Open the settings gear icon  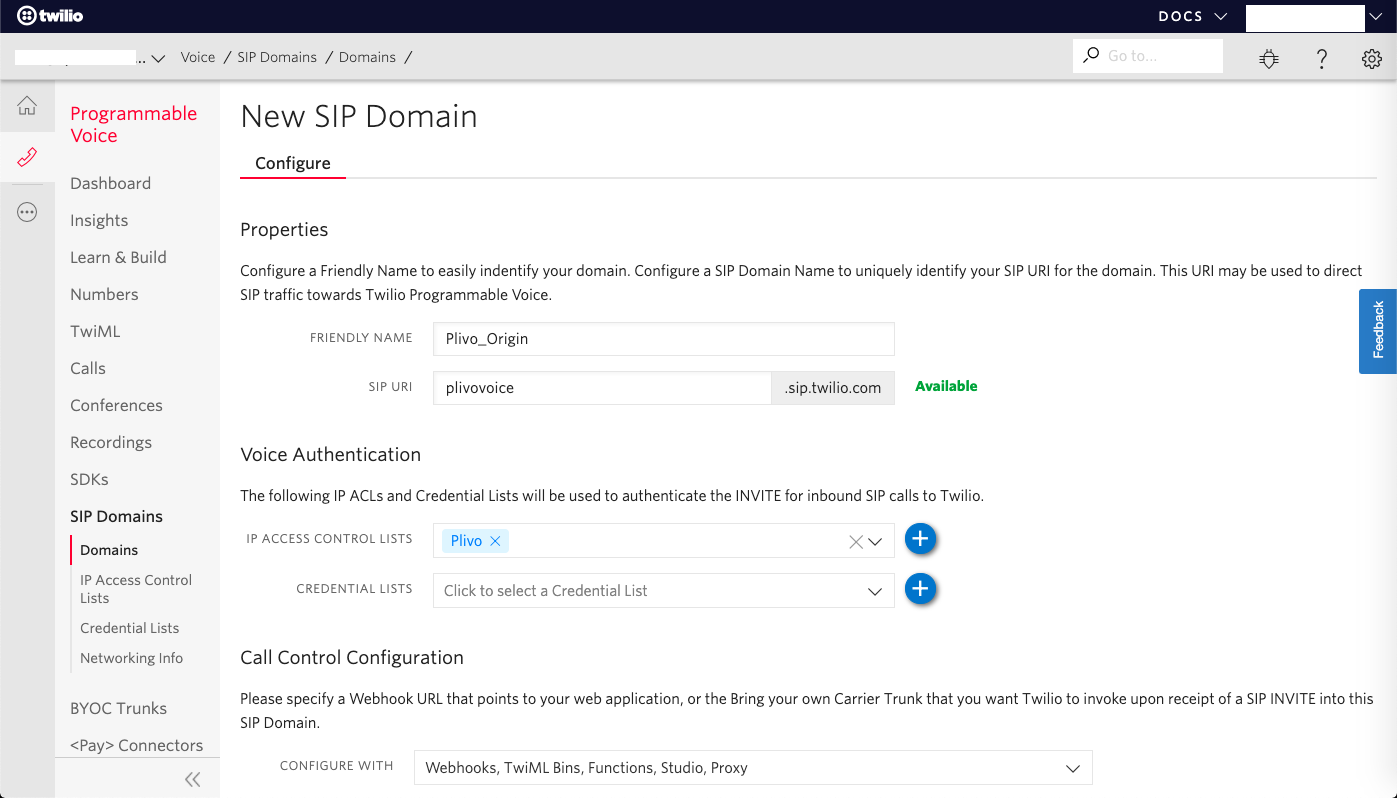click(1371, 58)
